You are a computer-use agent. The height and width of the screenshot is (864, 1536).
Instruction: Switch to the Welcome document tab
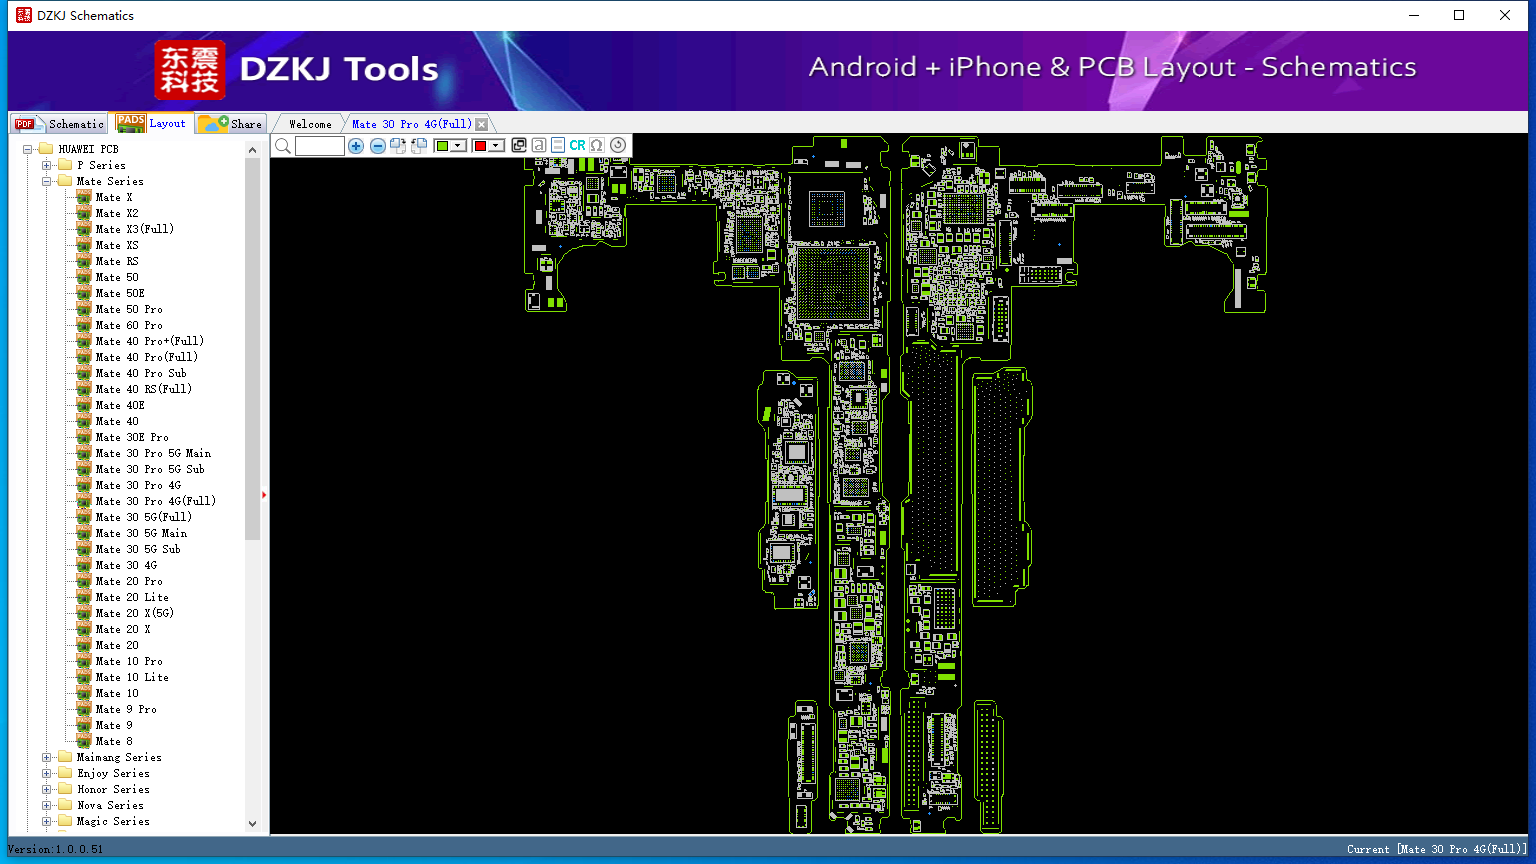[310, 124]
